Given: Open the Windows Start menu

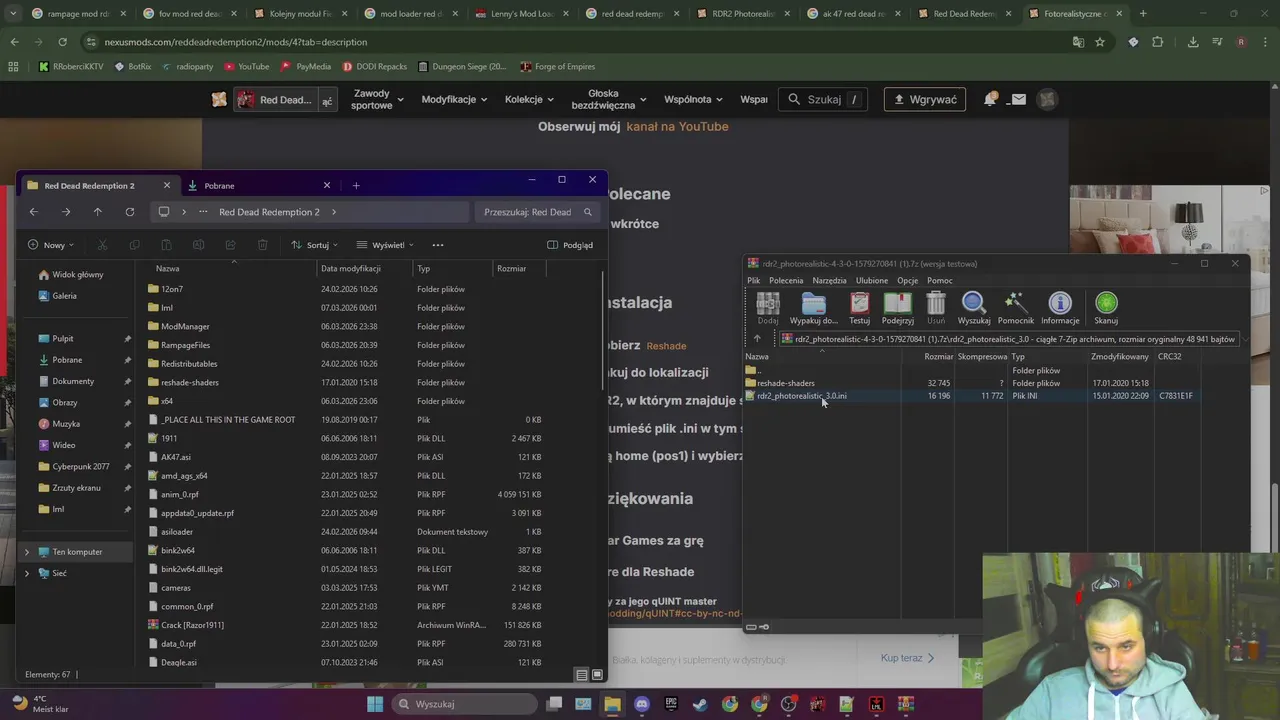Looking at the screenshot, I should click(x=375, y=704).
